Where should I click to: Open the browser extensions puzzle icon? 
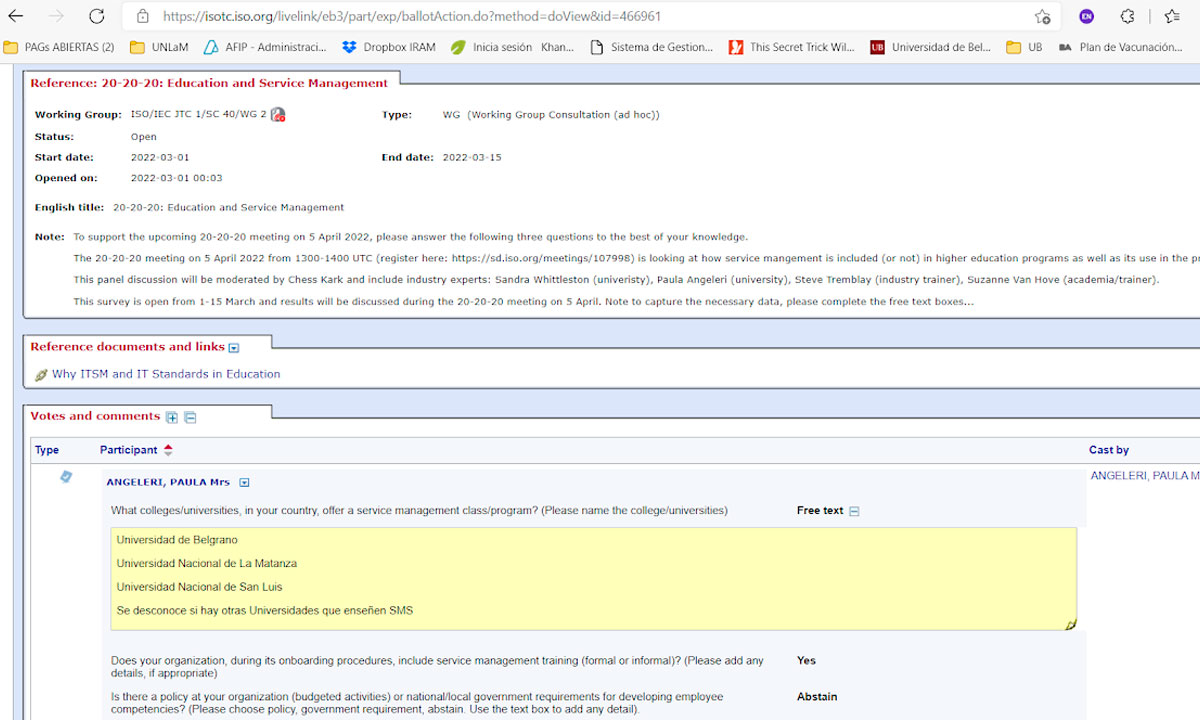coord(1127,16)
